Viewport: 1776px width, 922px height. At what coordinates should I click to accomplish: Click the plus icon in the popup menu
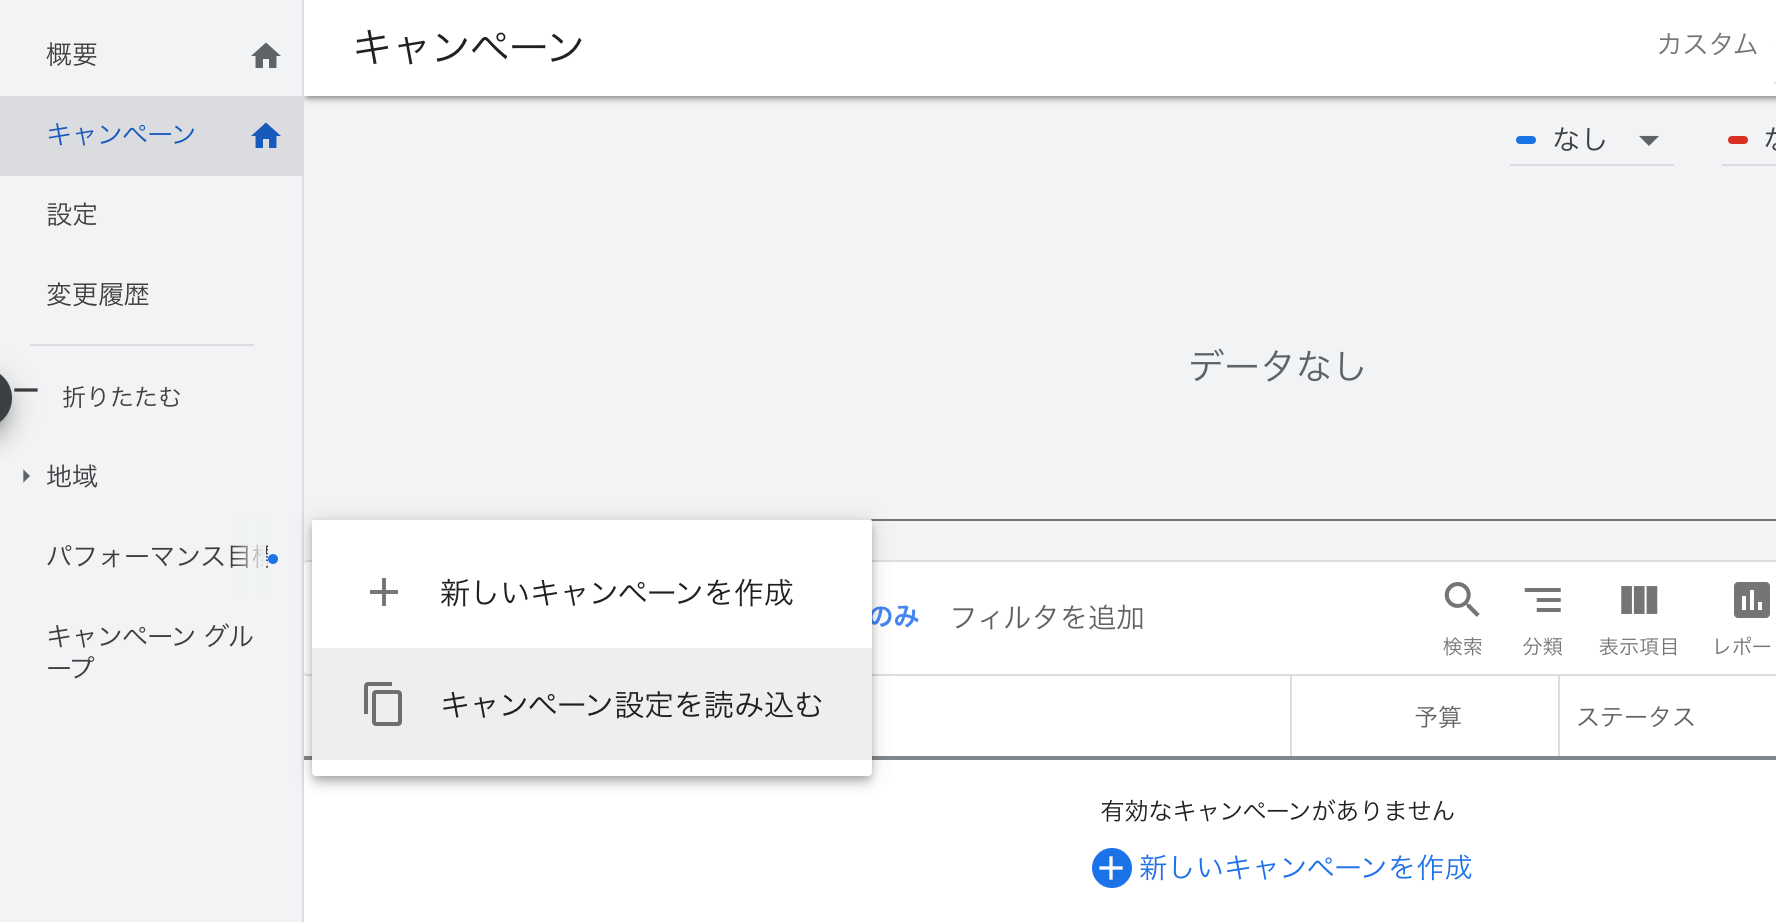(384, 592)
